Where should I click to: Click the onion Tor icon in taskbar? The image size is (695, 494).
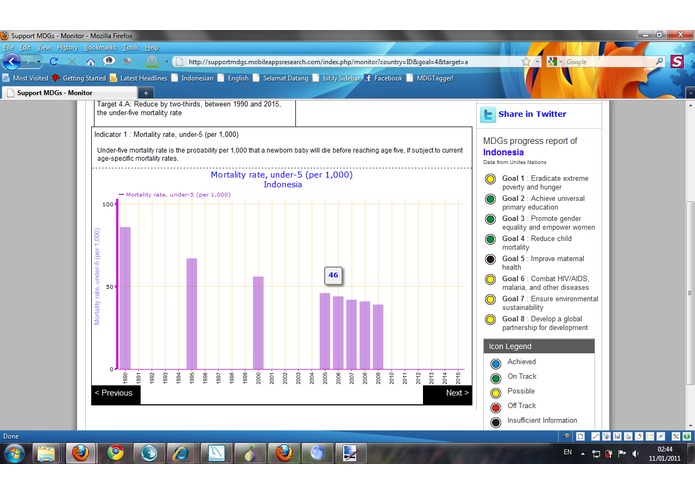click(x=250, y=453)
